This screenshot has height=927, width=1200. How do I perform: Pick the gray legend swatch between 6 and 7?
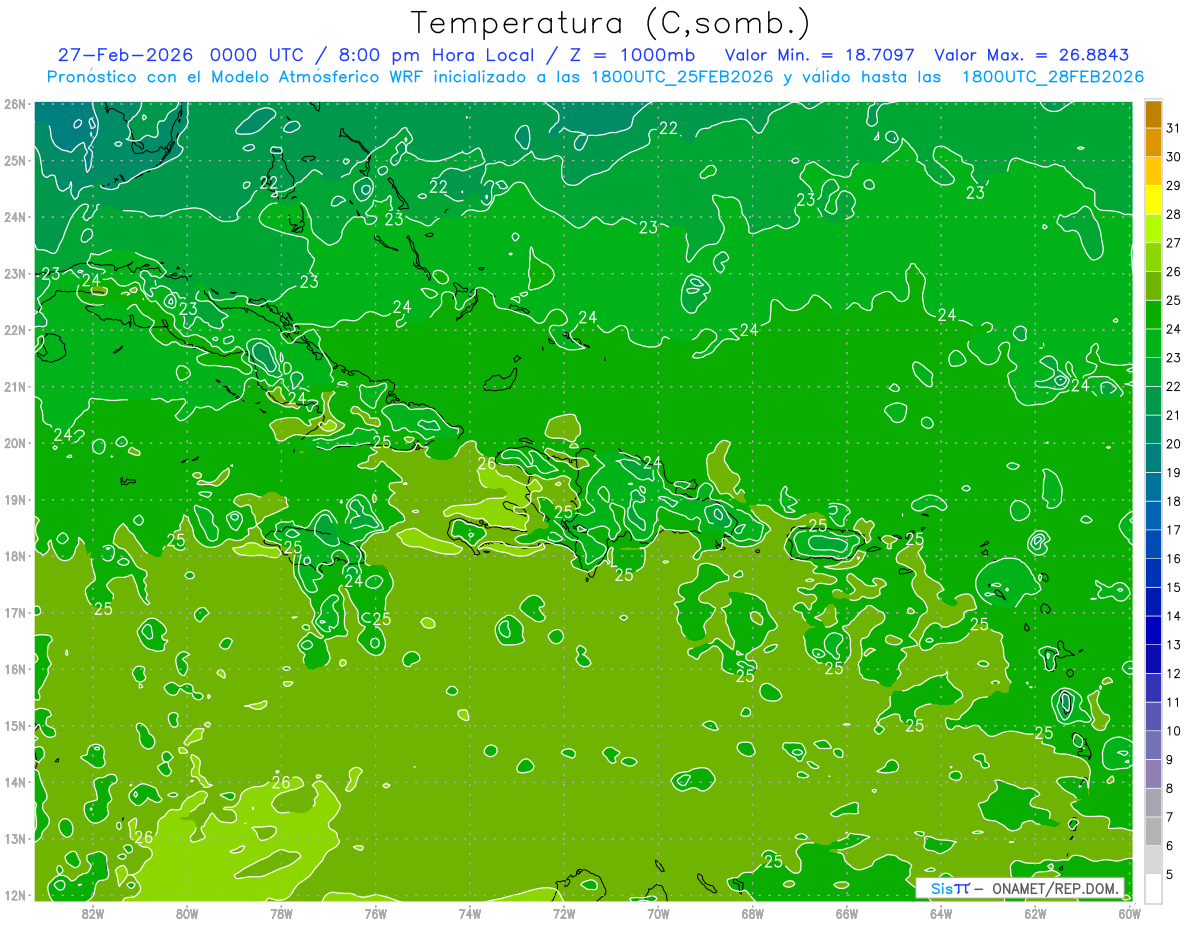point(1152,832)
